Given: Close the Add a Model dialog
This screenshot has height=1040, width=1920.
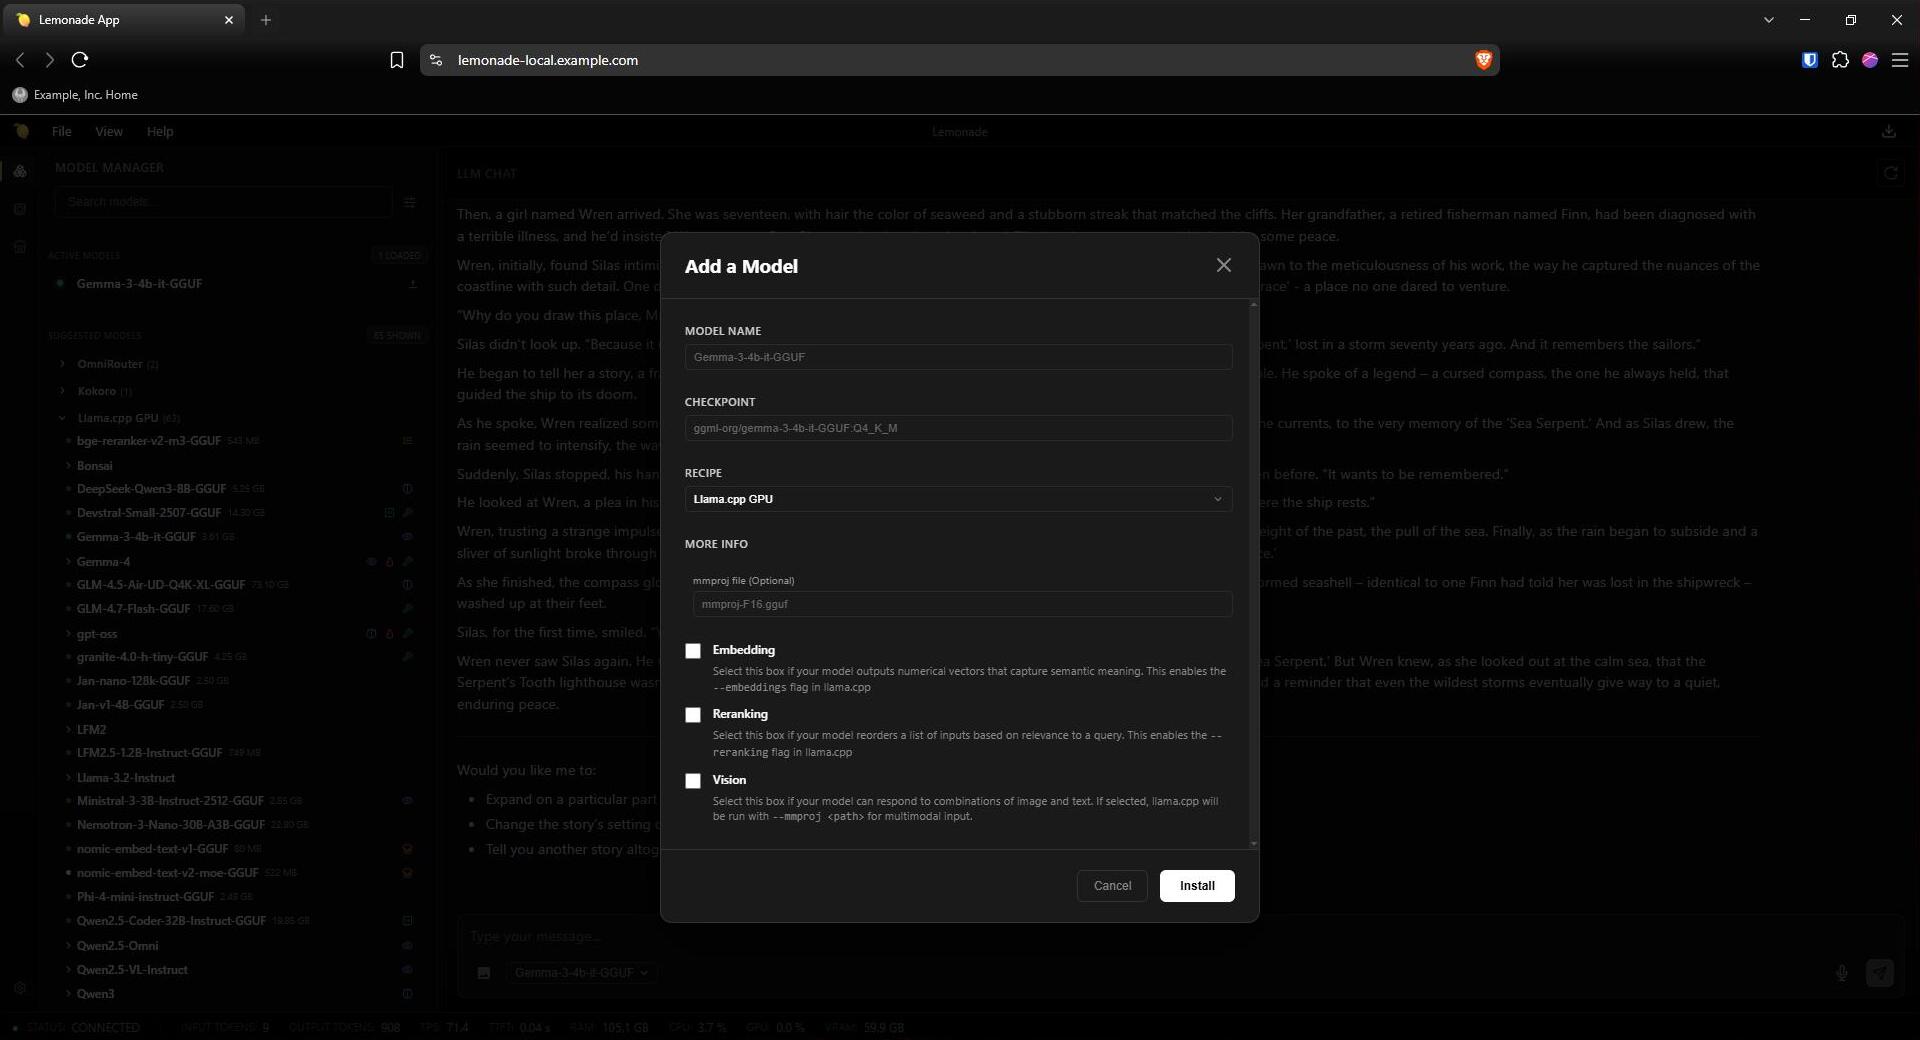Looking at the screenshot, I should pos(1223,265).
